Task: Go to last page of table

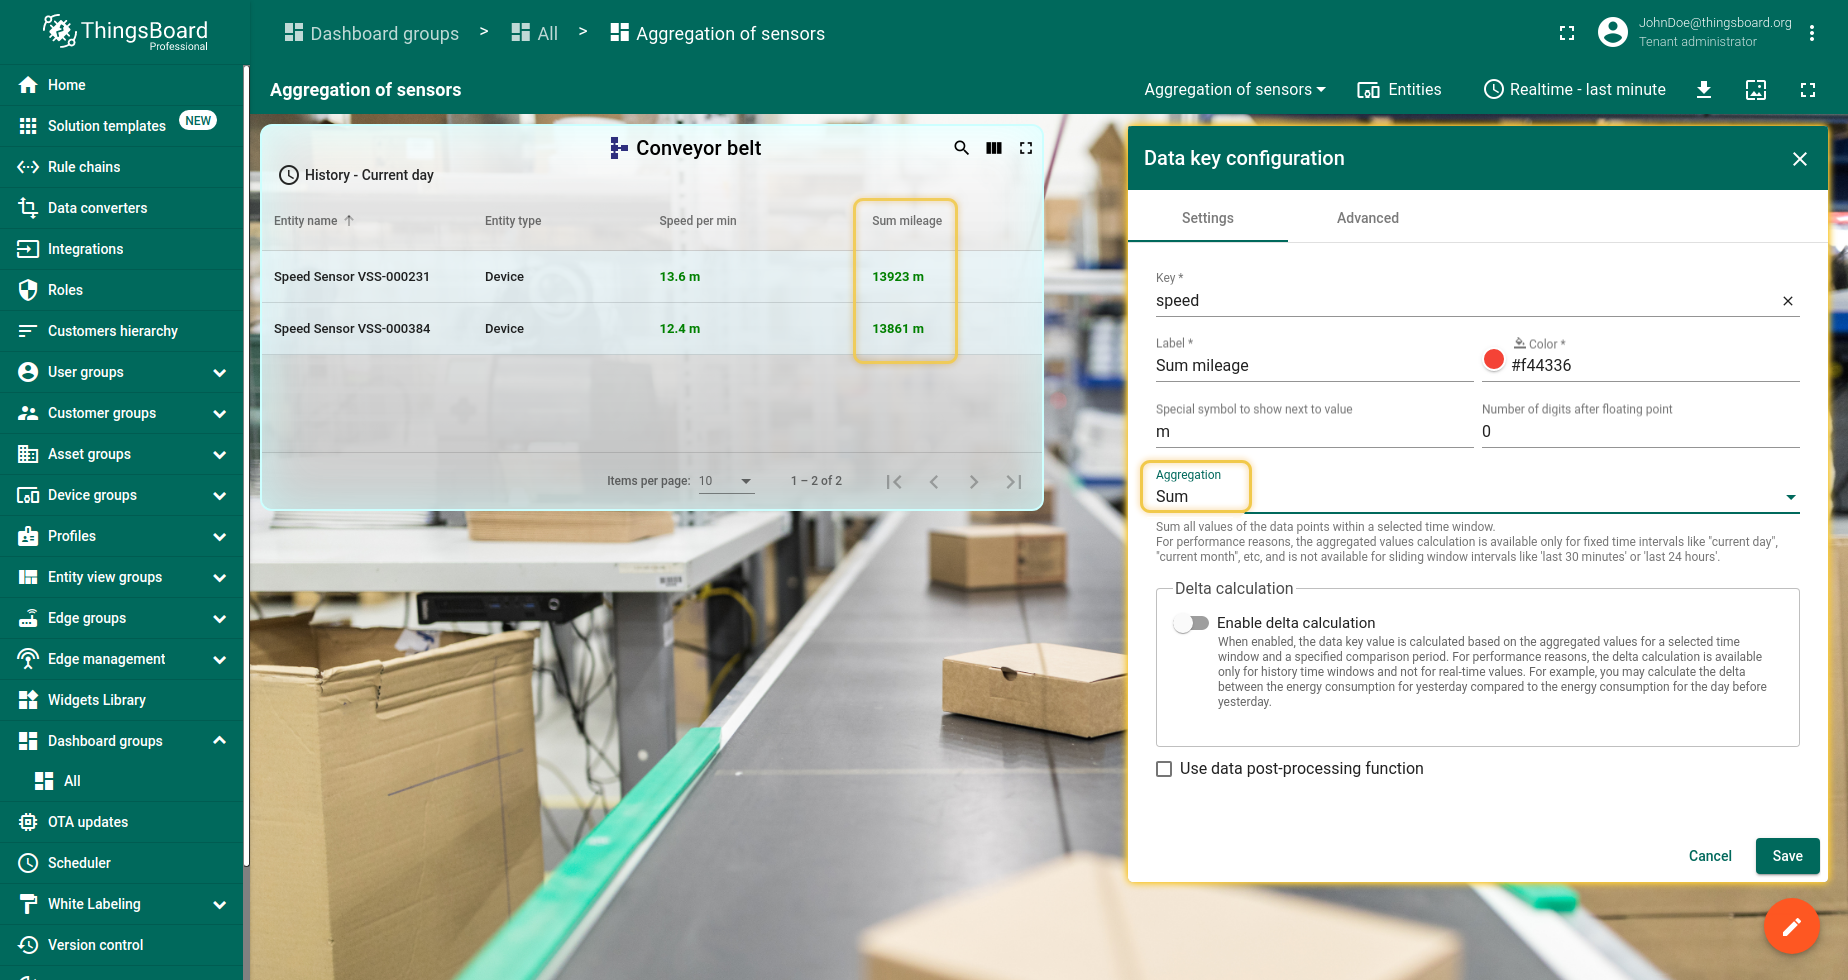Action: pyautogui.click(x=1014, y=482)
